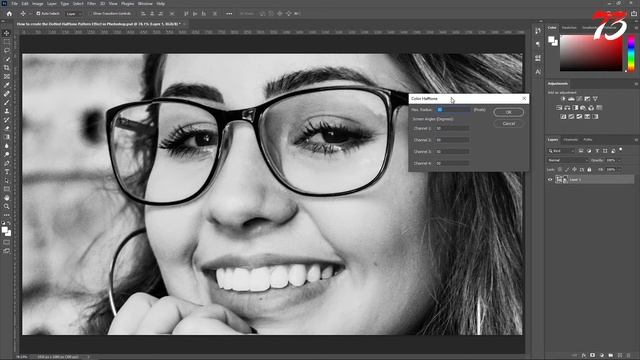Pick a color in the red color field

(x=591, y=53)
